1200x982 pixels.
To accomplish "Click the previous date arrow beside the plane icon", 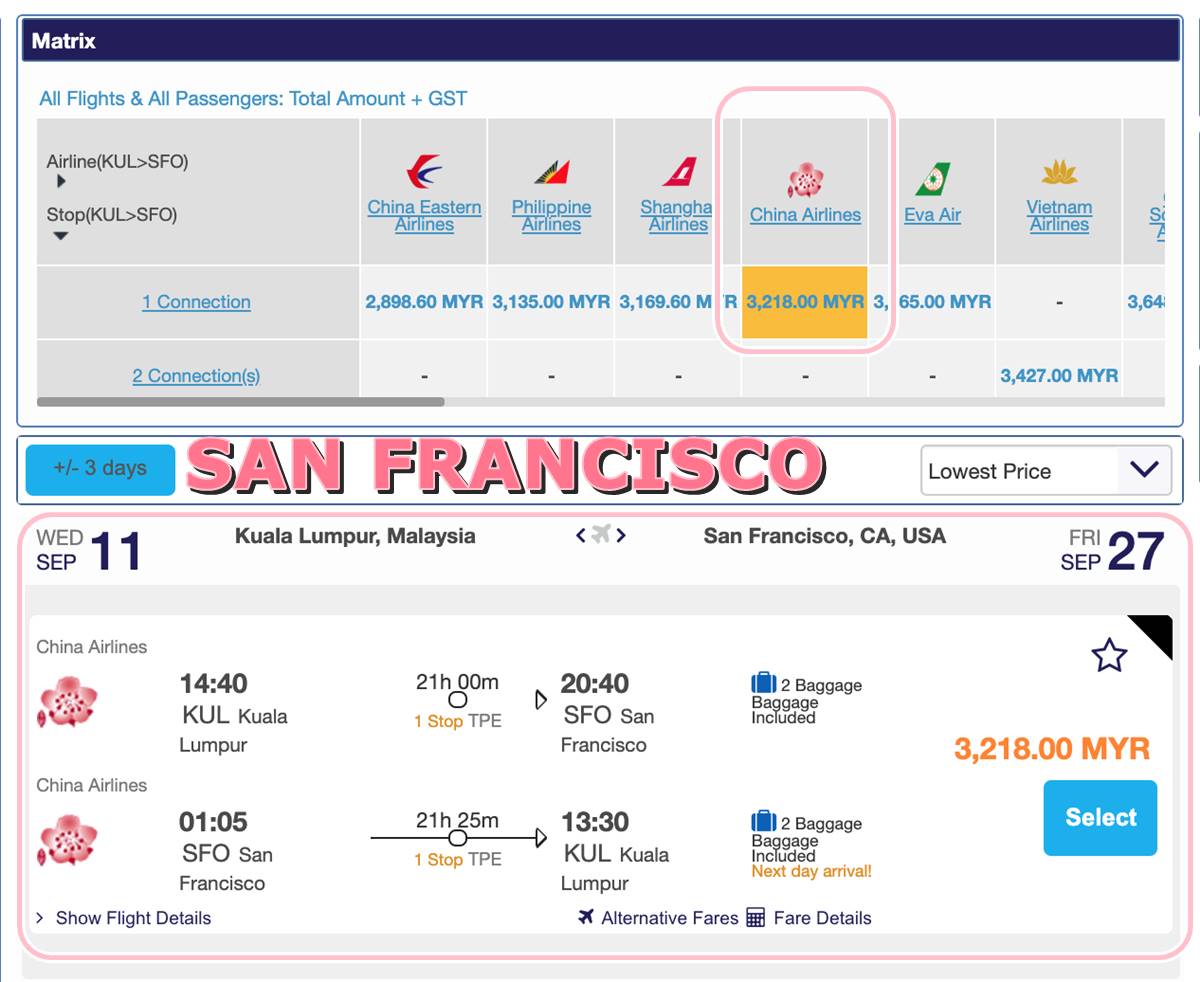I will coord(581,536).
